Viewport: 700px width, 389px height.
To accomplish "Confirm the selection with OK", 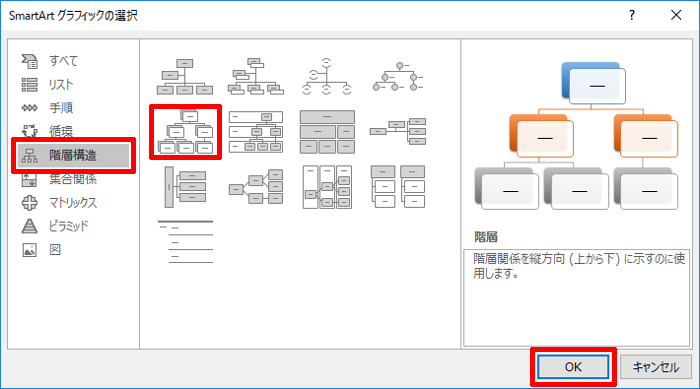I will 573,367.
